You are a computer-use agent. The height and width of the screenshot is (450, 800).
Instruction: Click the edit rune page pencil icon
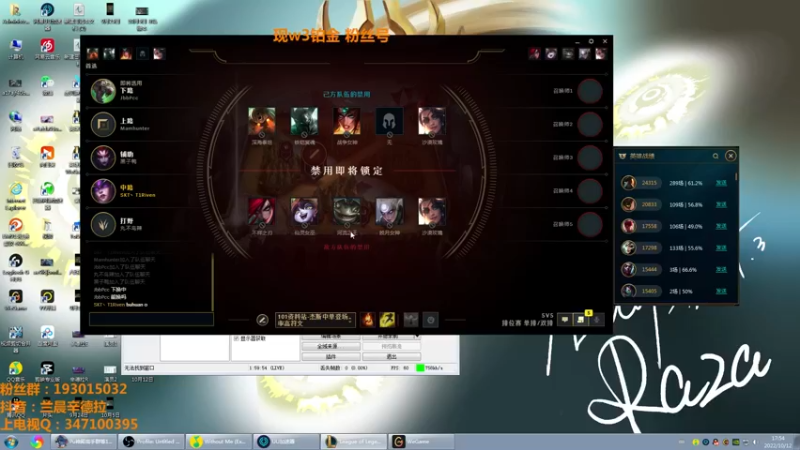[x=262, y=319]
